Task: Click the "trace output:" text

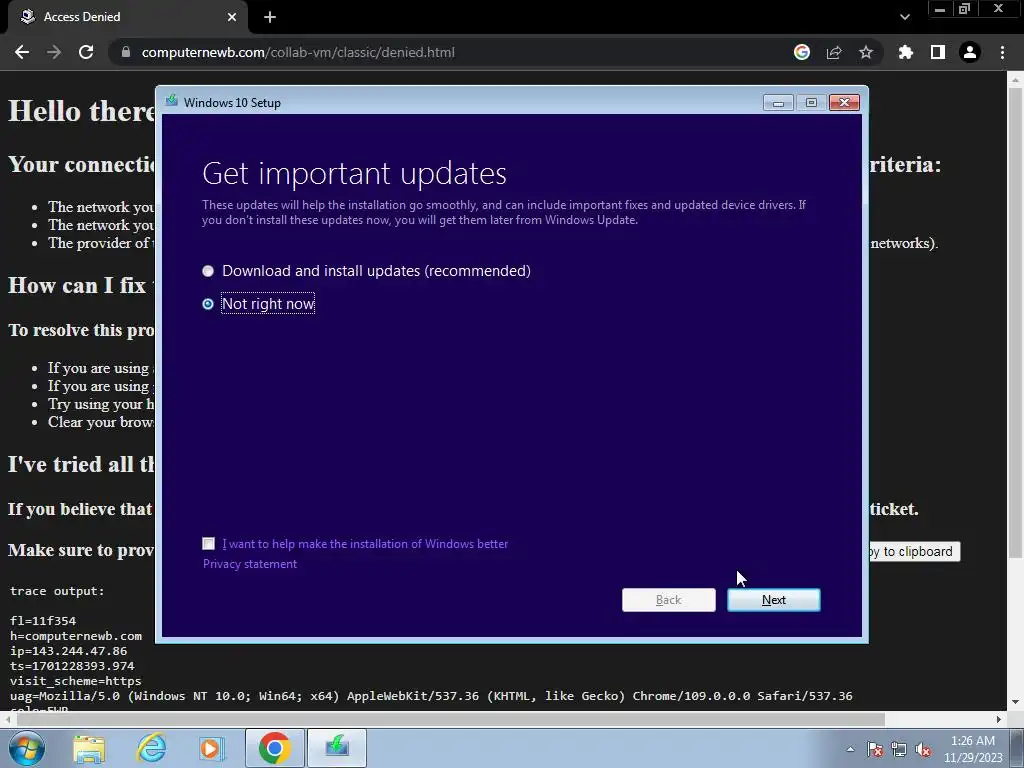Action: 57,591
